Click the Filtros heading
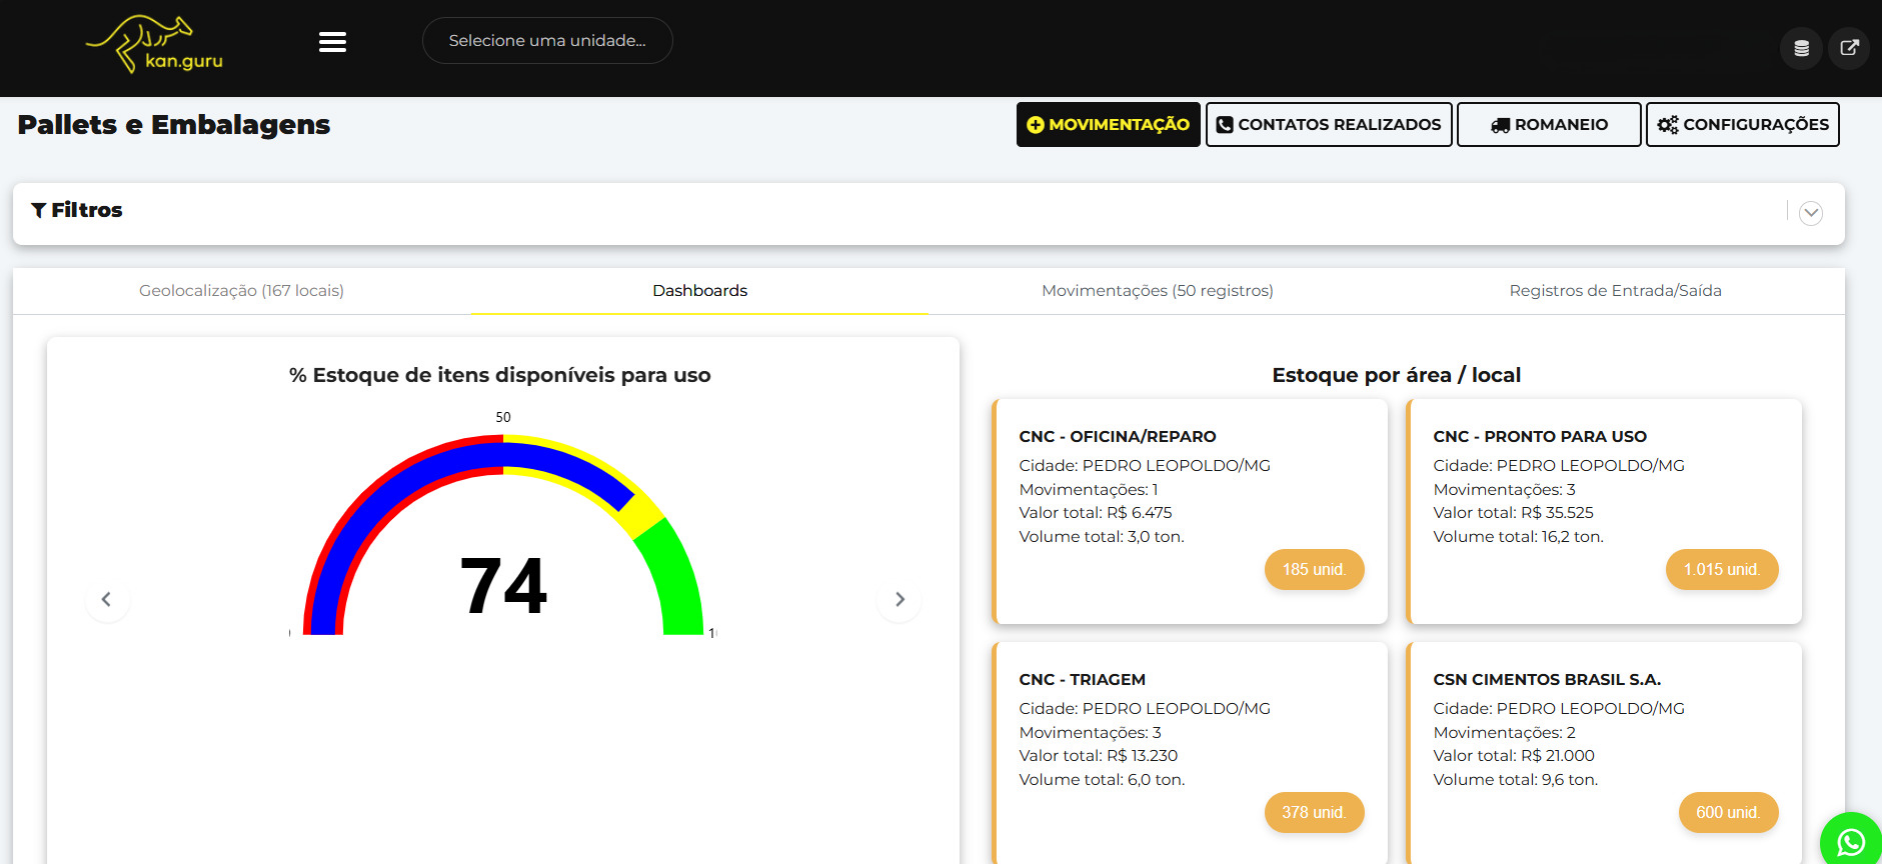This screenshot has height=864, width=1882. click(x=77, y=210)
